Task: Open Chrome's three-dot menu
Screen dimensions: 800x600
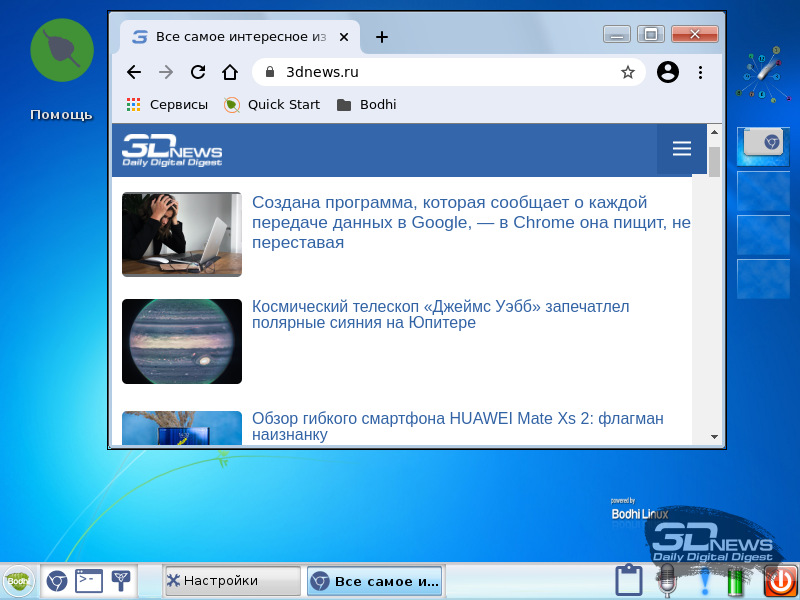Action: (x=700, y=72)
